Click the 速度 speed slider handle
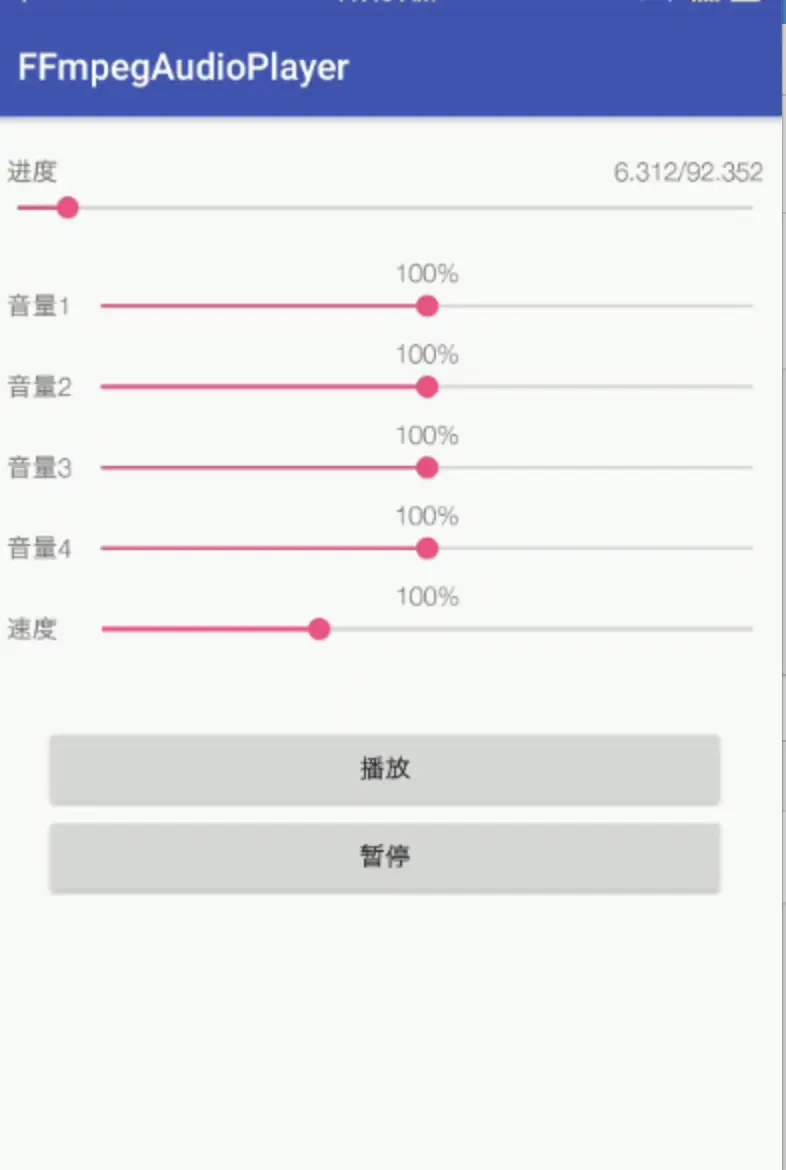 pyautogui.click(x=319, y=629)
